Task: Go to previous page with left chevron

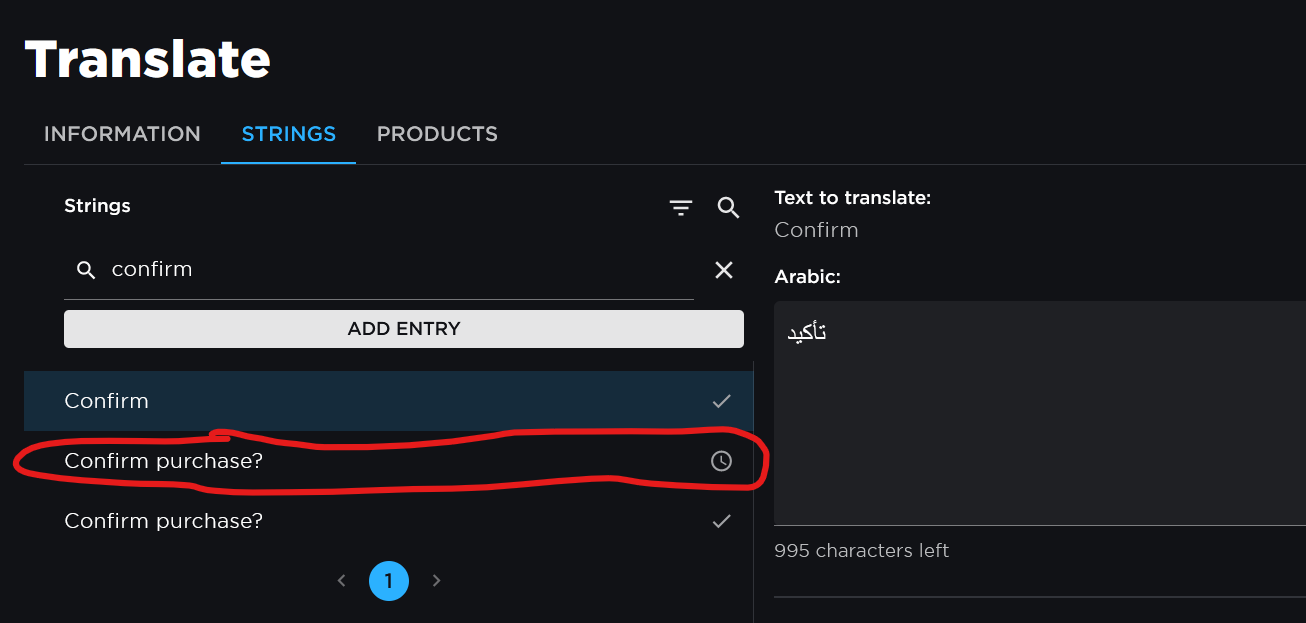Action: pyautogui.click(x=341, y=580)
